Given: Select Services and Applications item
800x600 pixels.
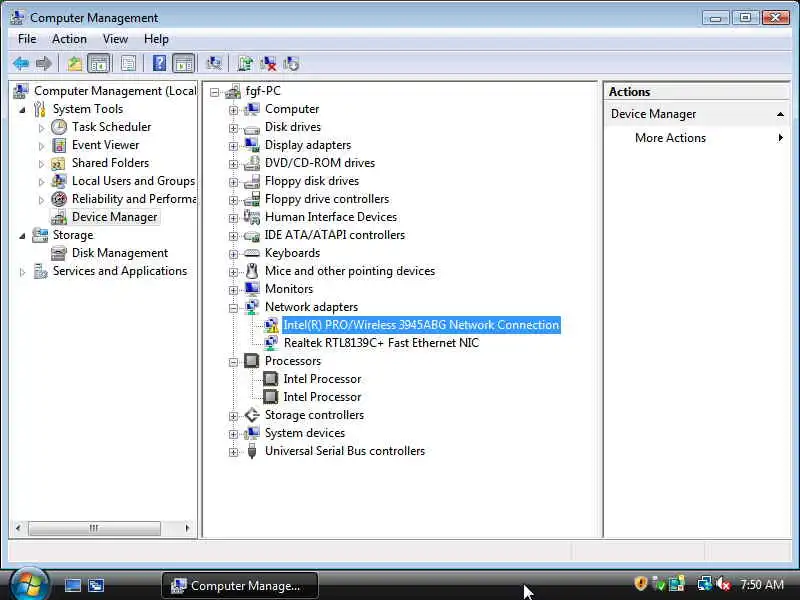Looking at the screenshot, I should click(119, 271).
